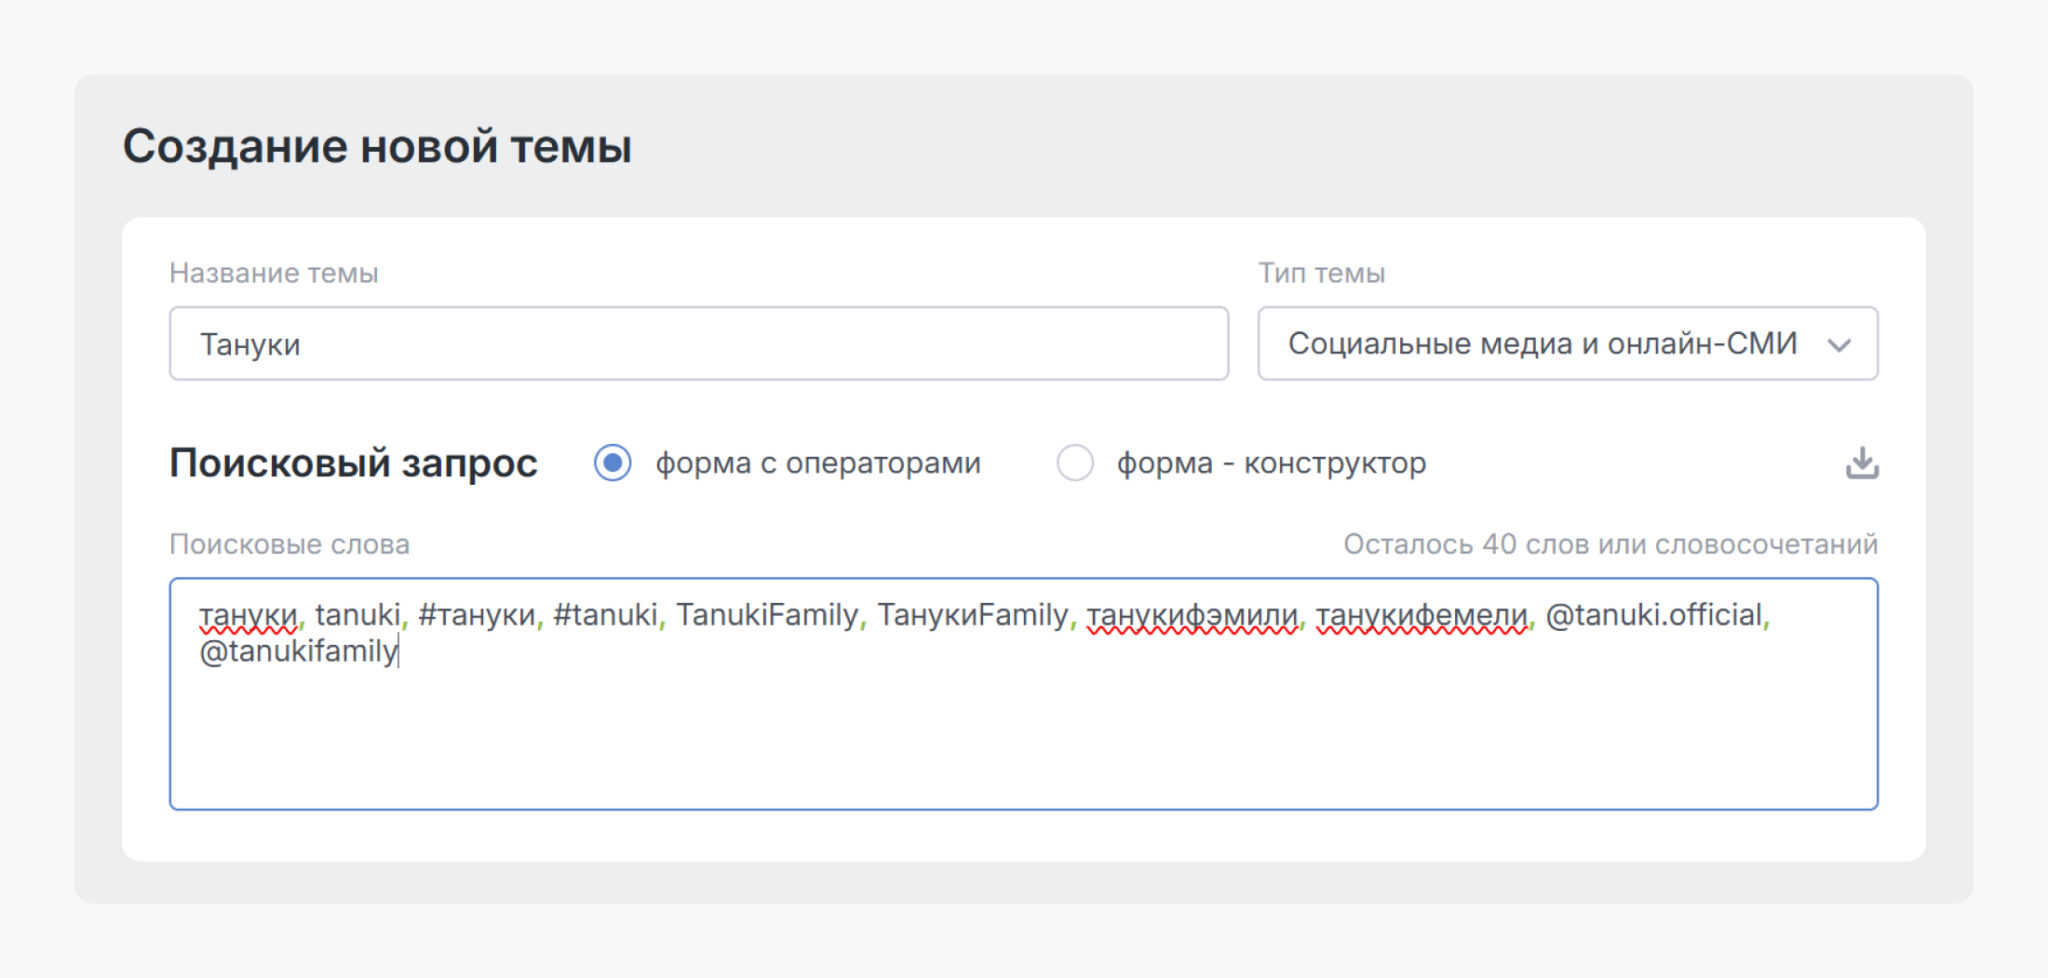The image size is (2048, 978).
Task: Click the hashtag «#tanuki» in the query
Action: click(x=605, y=615)
